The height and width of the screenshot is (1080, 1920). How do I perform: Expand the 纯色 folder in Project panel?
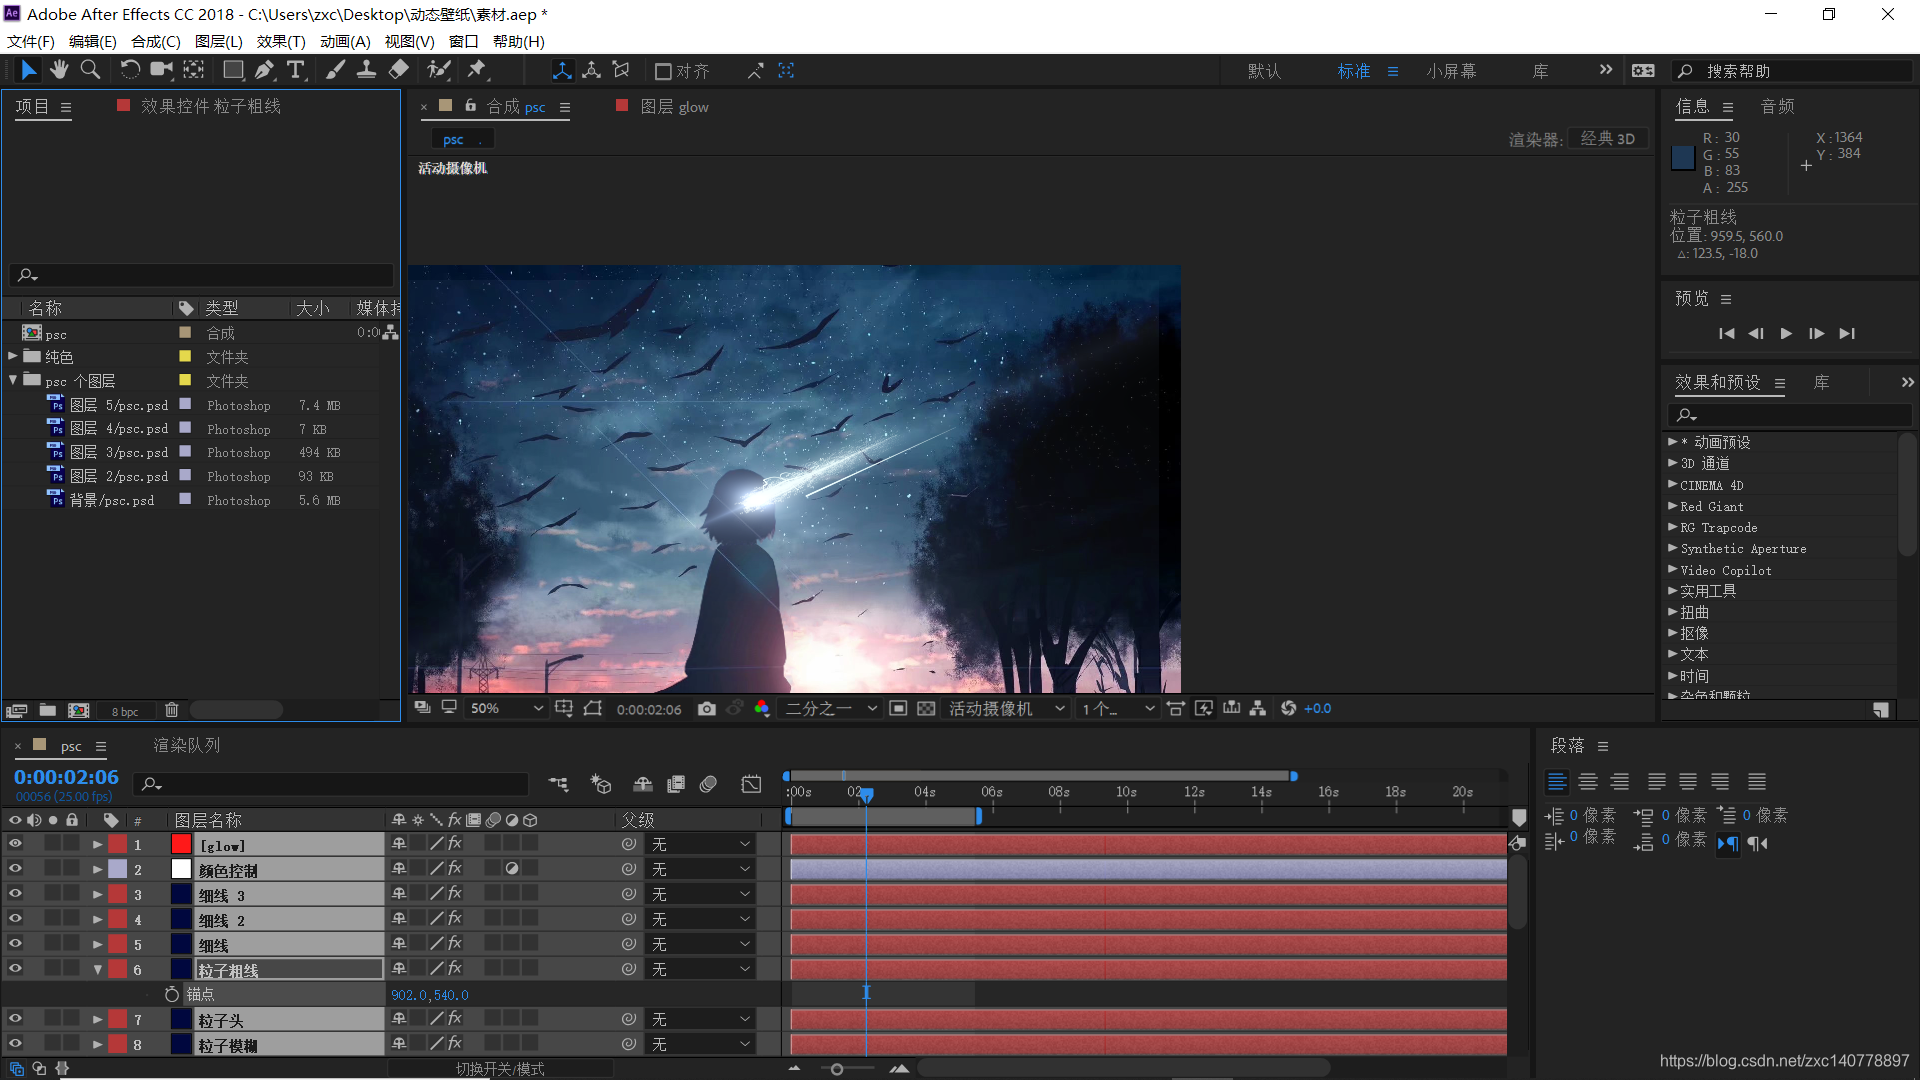(x=13, y=356)
